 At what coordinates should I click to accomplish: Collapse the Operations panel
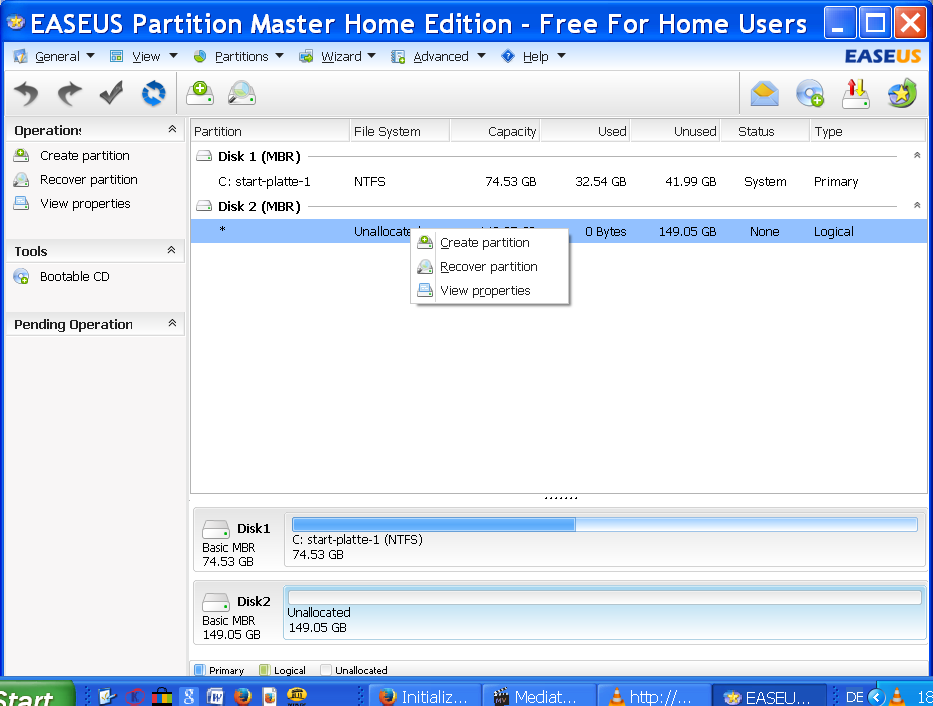tap(172, 129)
